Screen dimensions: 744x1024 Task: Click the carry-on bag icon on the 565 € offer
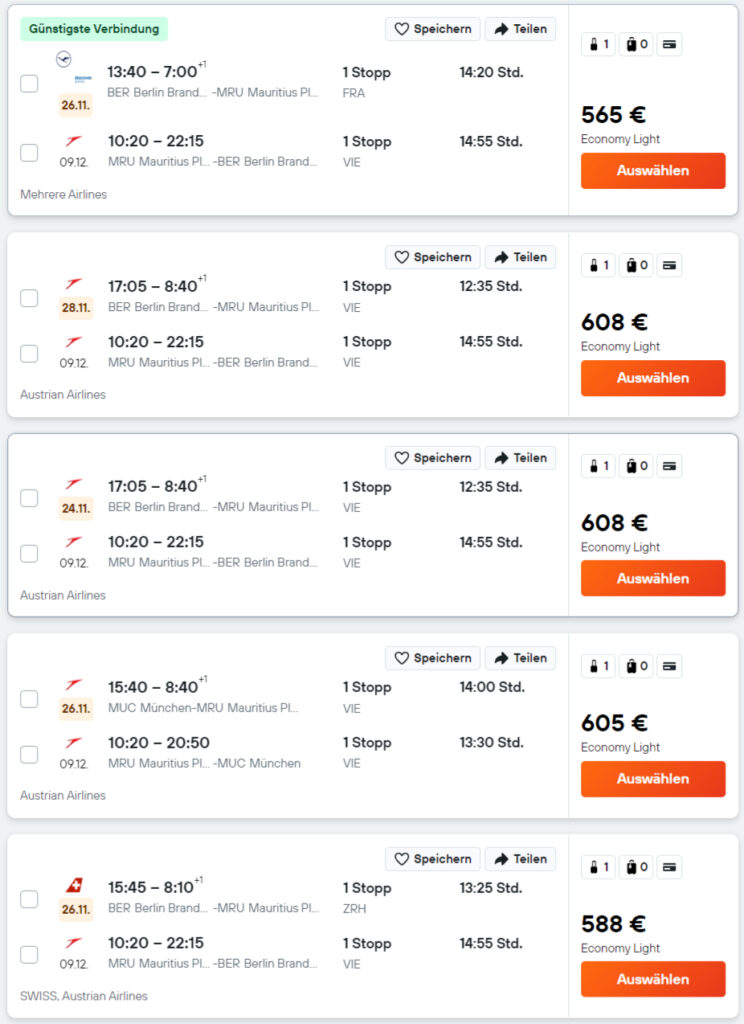coord(594,44)
